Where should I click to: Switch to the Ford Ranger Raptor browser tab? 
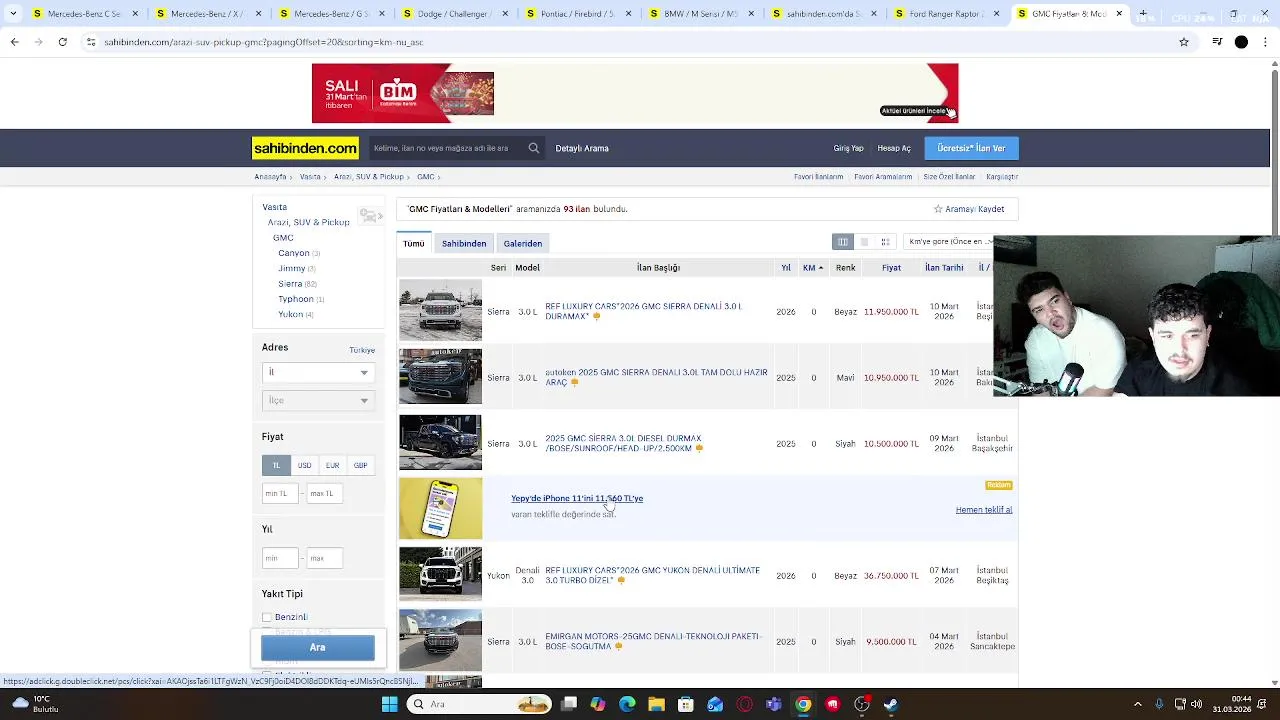[948, 14]
